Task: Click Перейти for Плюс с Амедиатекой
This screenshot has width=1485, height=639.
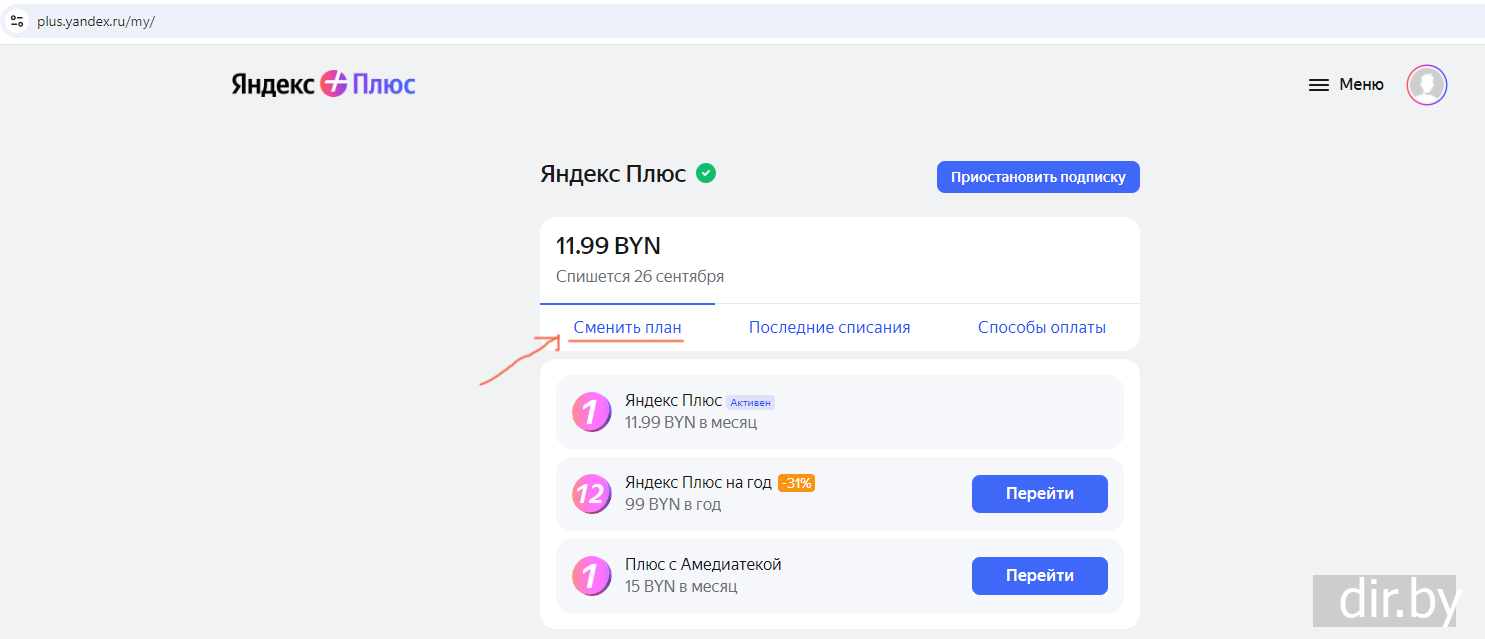Action: click(x=1039, y=576)
